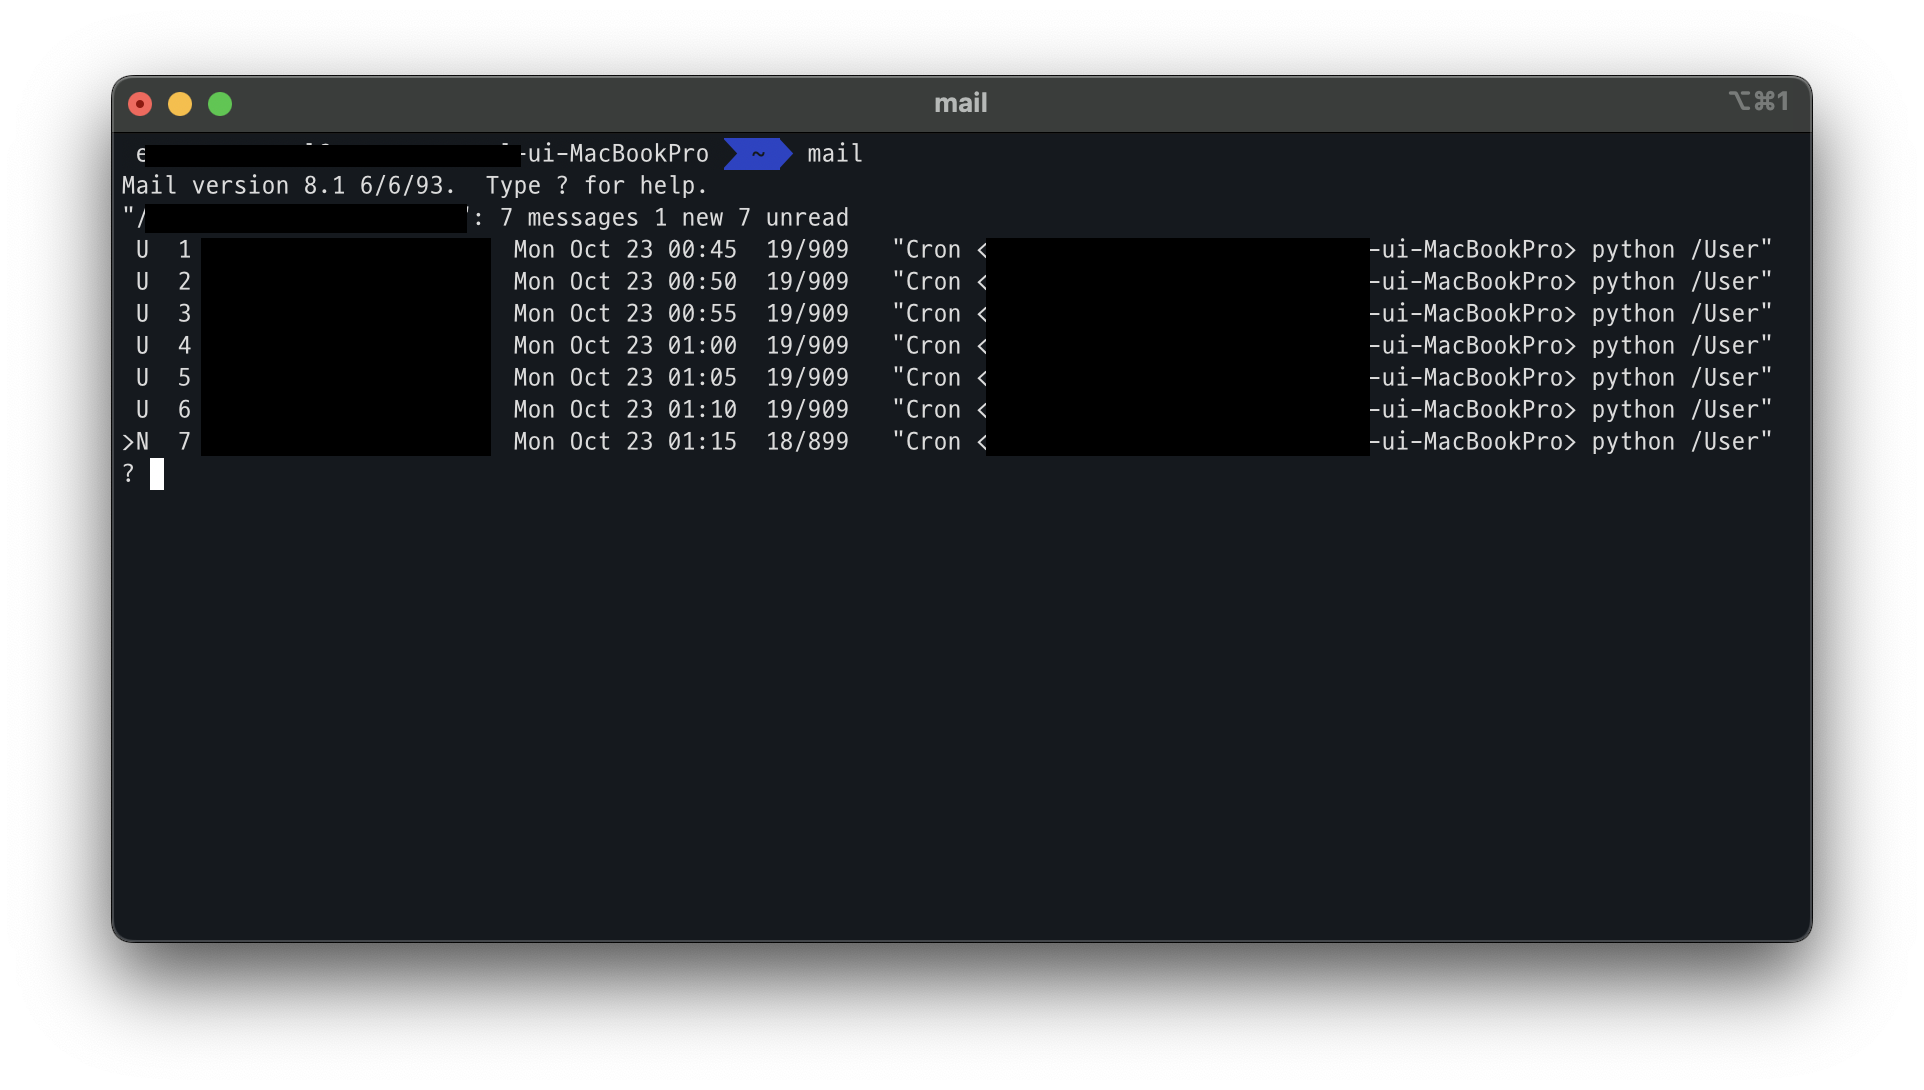1924x1090 pixels.
Task: Click the green fullscreen window button
Action: [x=220, y=104]
